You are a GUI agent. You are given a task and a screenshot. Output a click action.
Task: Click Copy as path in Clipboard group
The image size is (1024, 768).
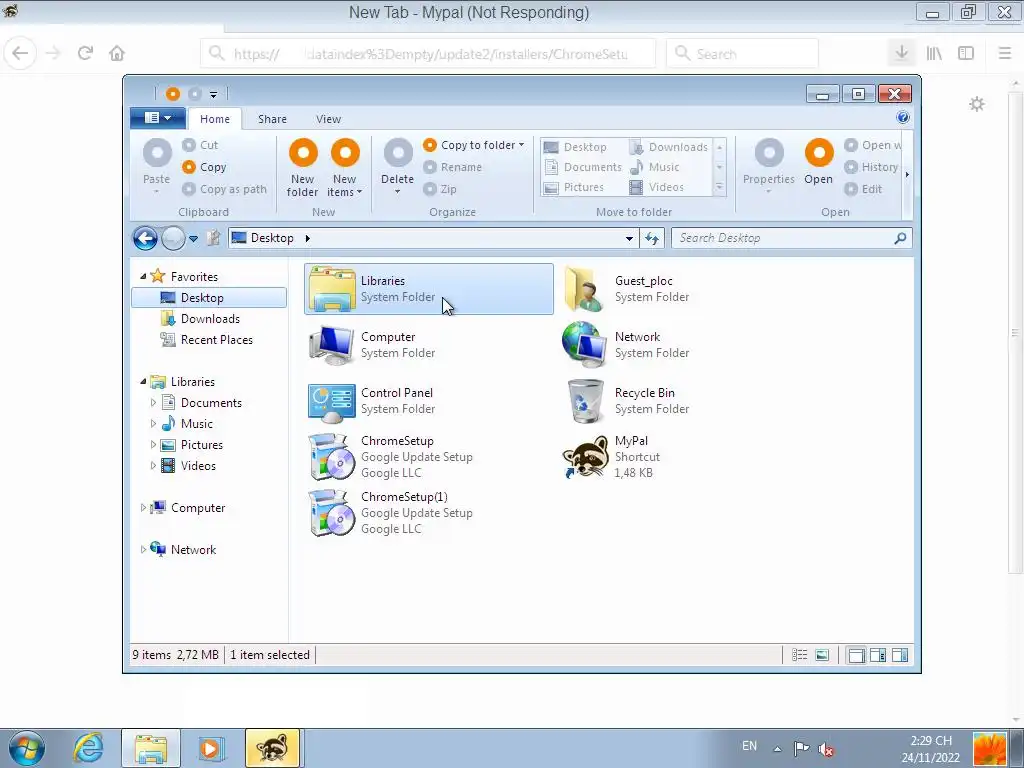(225, 189)
